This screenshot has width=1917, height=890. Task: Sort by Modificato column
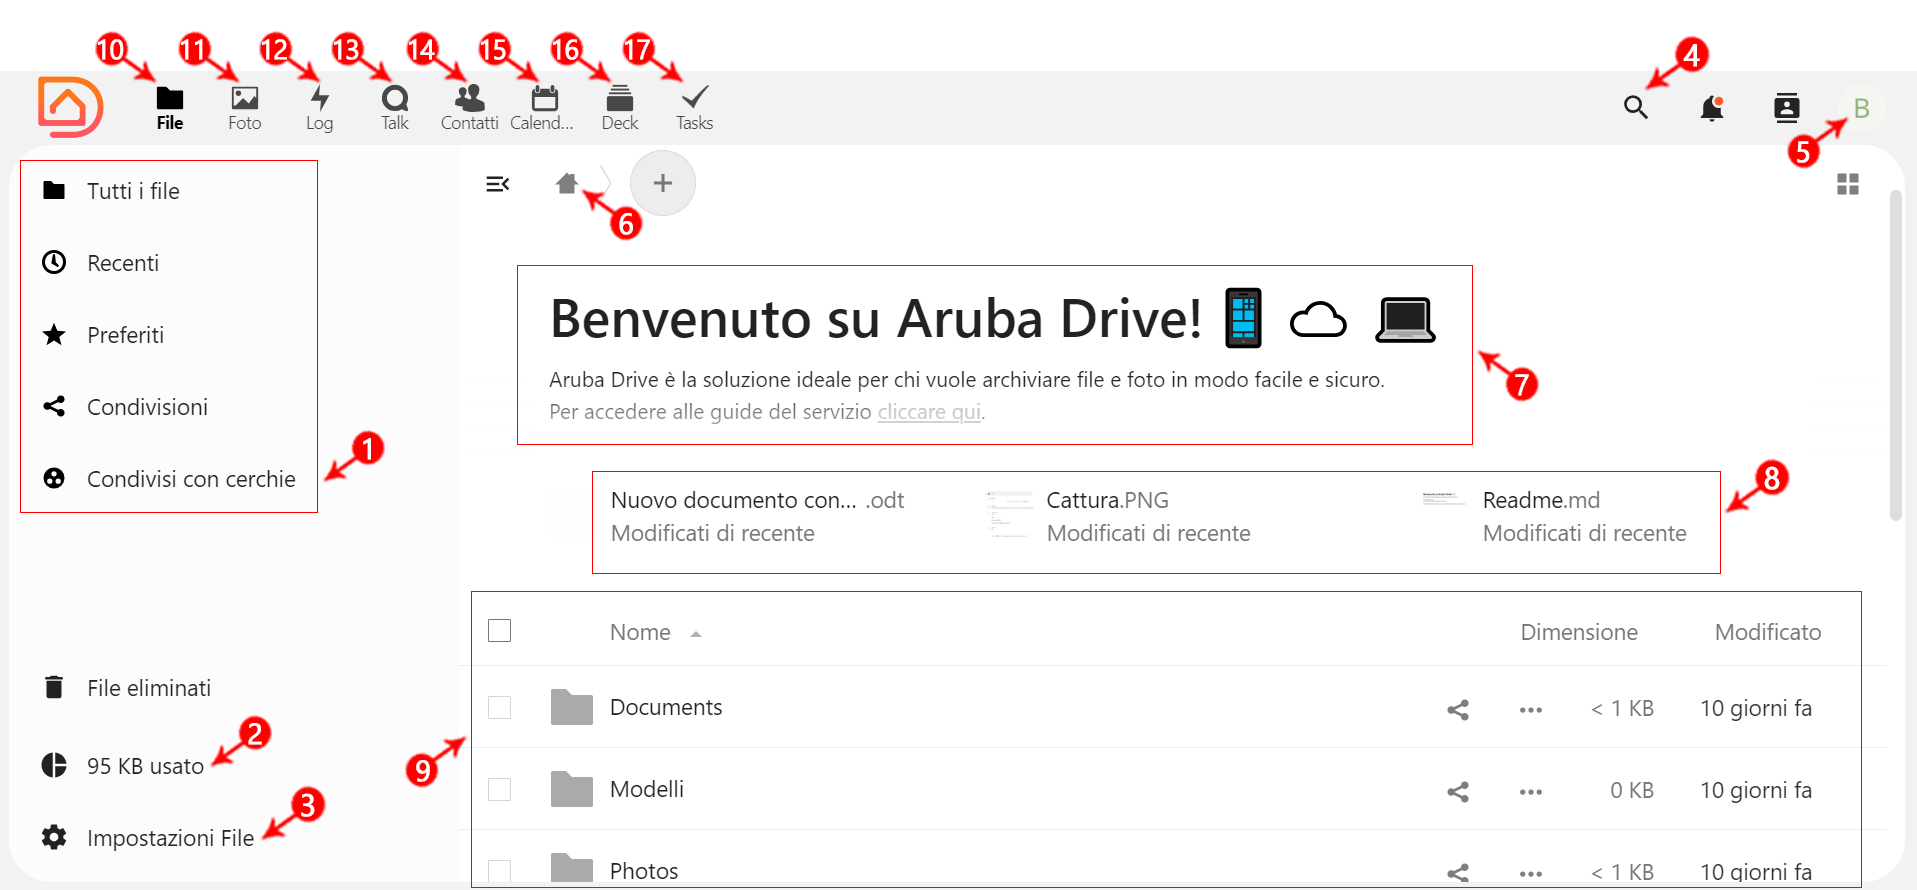[x=1768, y=632]
